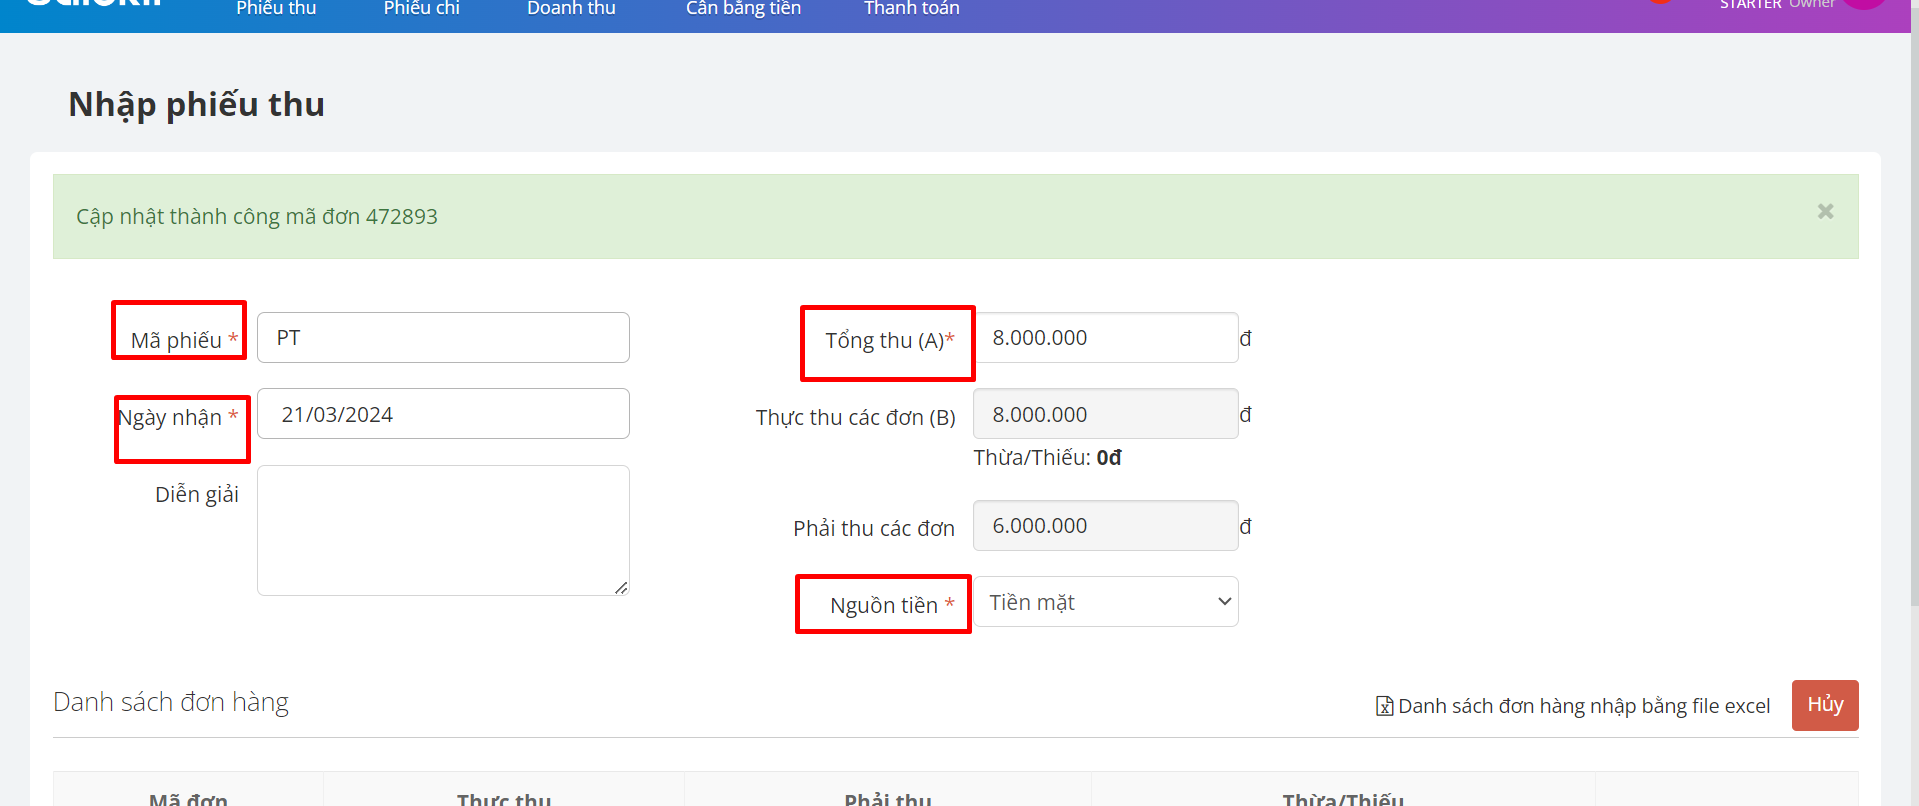Image resolution: width=1919 pixels, height=806 pixels.
Task: Click the Thực thu các đơn (B) field
Action: coord(1105,414)
